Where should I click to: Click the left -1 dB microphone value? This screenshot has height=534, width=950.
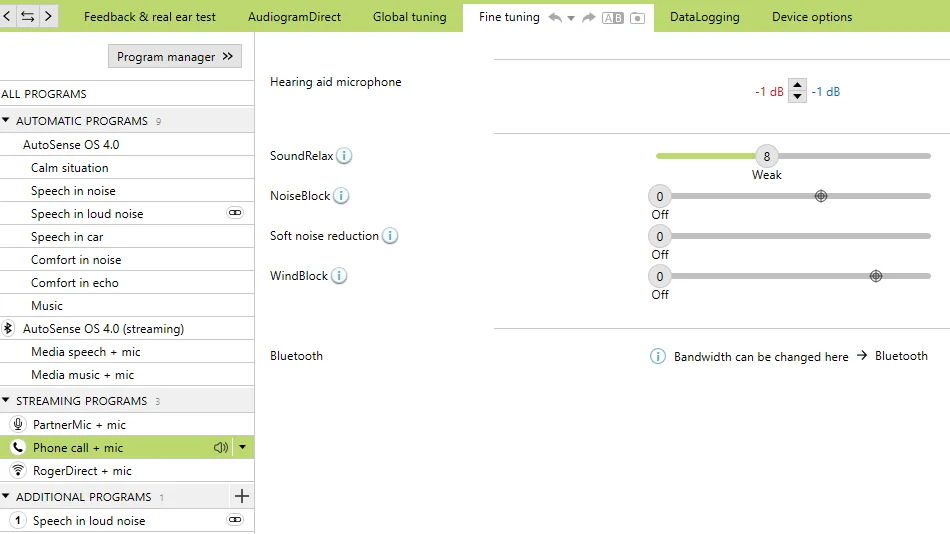(x=769, y=92)
